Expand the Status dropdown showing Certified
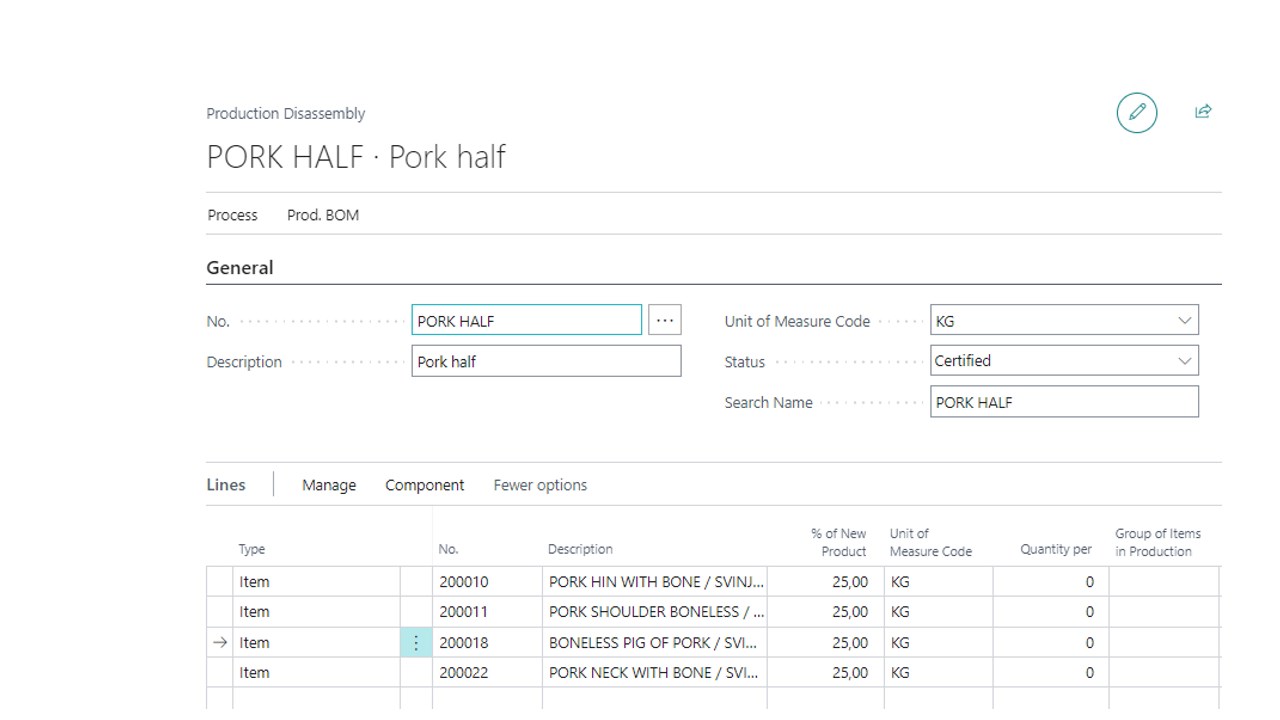Image resolution: width=1280 pixels, height=720 pixels. pos(1184,361)
